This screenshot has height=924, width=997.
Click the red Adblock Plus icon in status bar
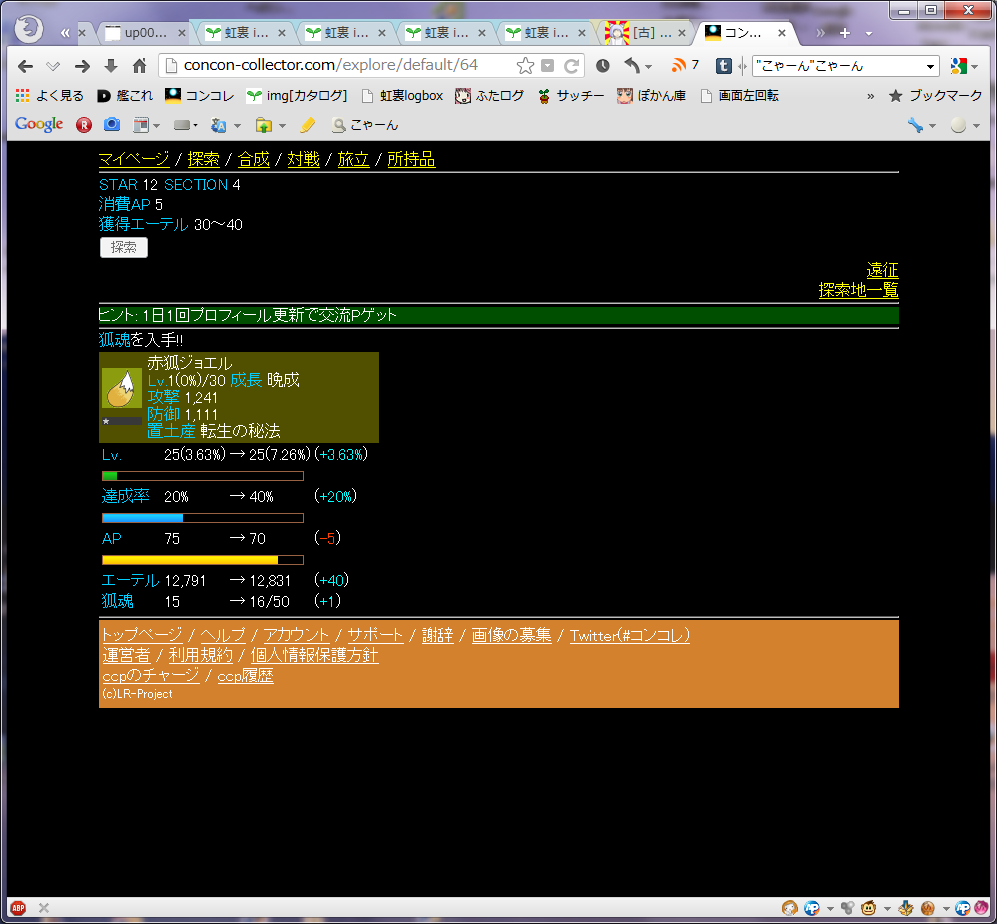coord(18,908)
